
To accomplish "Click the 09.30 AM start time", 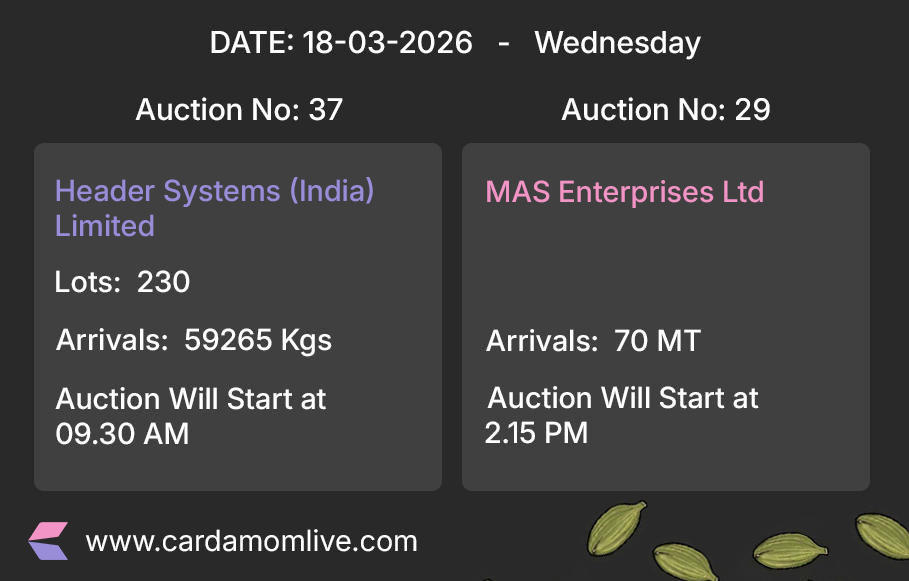I will [x=122, y=434].
